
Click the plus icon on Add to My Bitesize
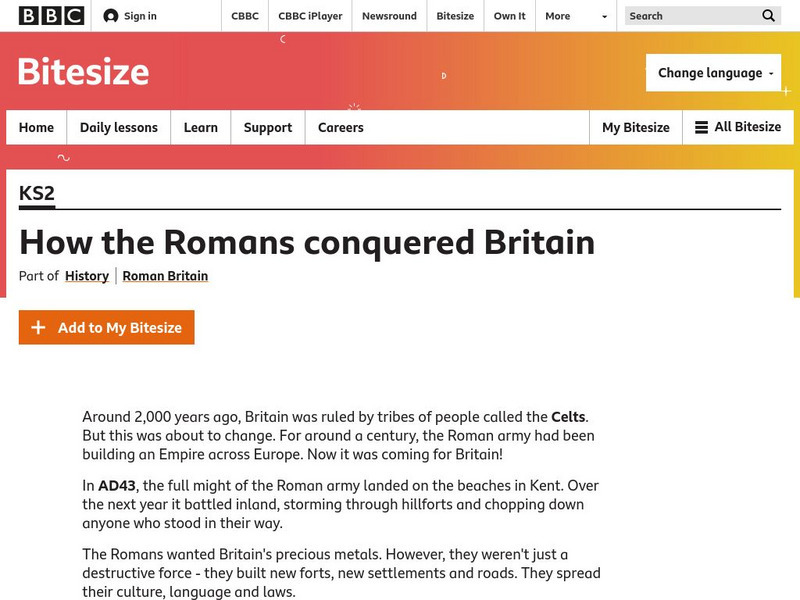(38, 327)
